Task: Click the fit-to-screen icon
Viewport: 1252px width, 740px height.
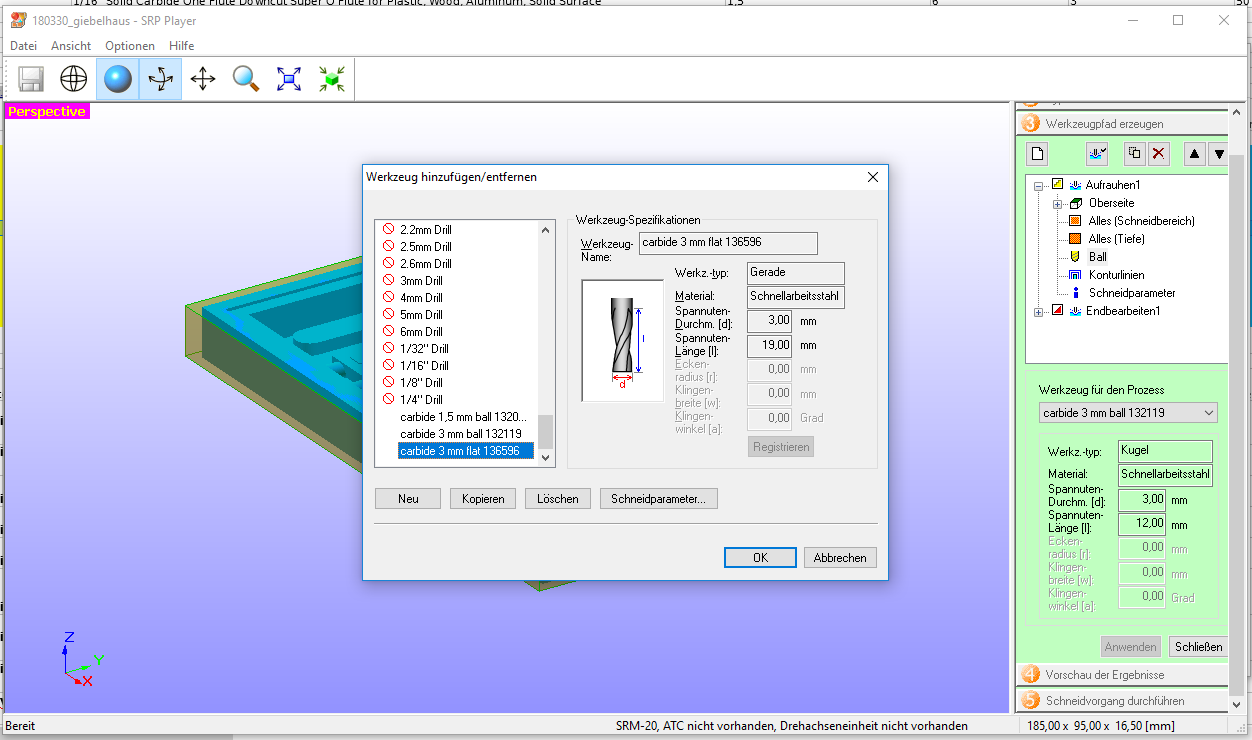Action: (289, 79)
